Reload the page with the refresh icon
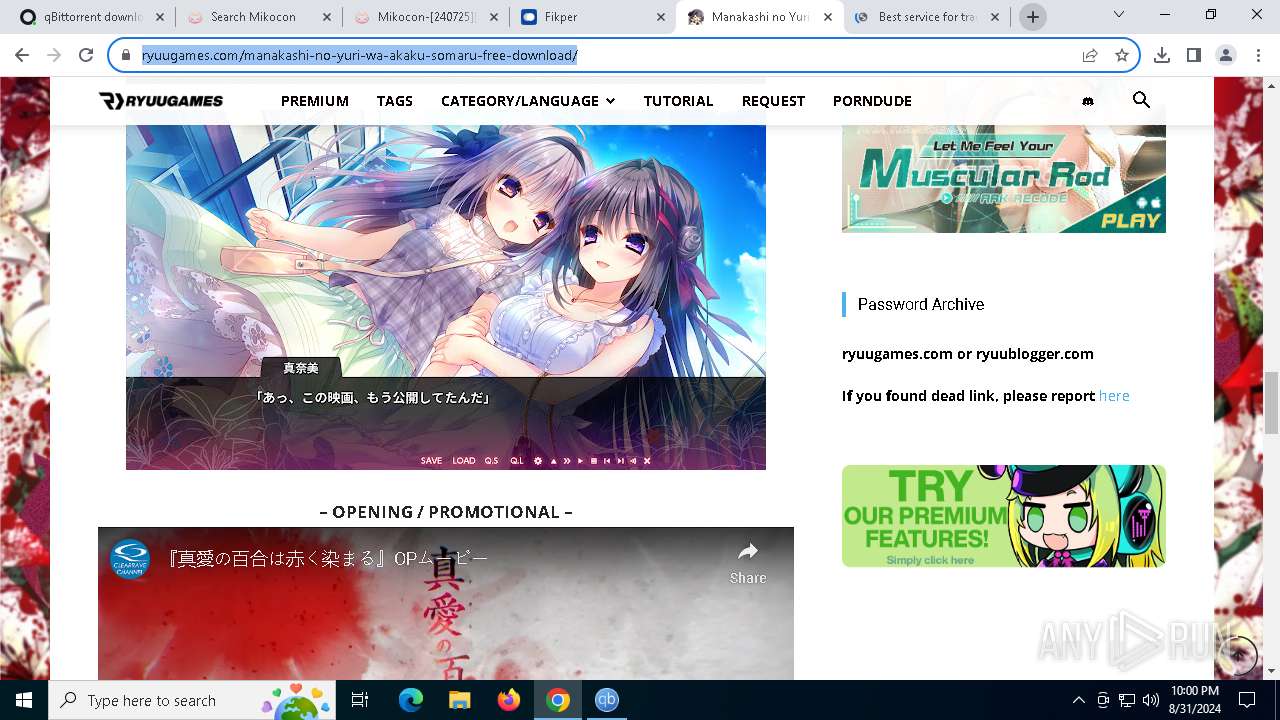 [x=86, y=55]
